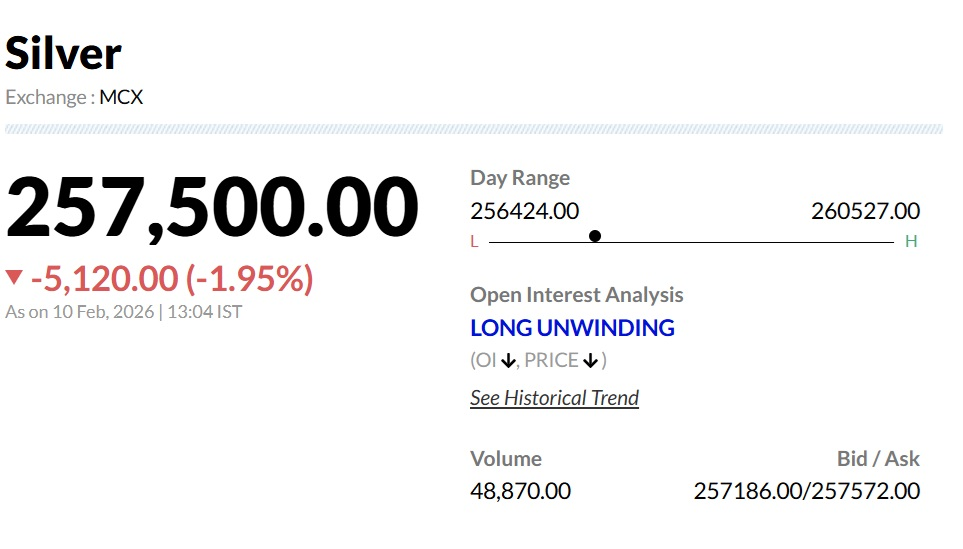This screenshot has height=549, width=963.
Task: Click the down arrow next to PRICE
Action: point(590,361)
